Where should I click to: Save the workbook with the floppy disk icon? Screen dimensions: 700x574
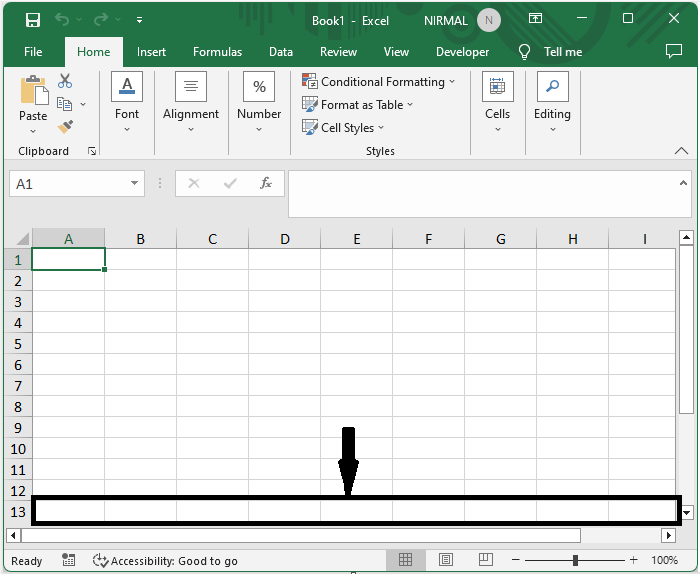(33, 20)
